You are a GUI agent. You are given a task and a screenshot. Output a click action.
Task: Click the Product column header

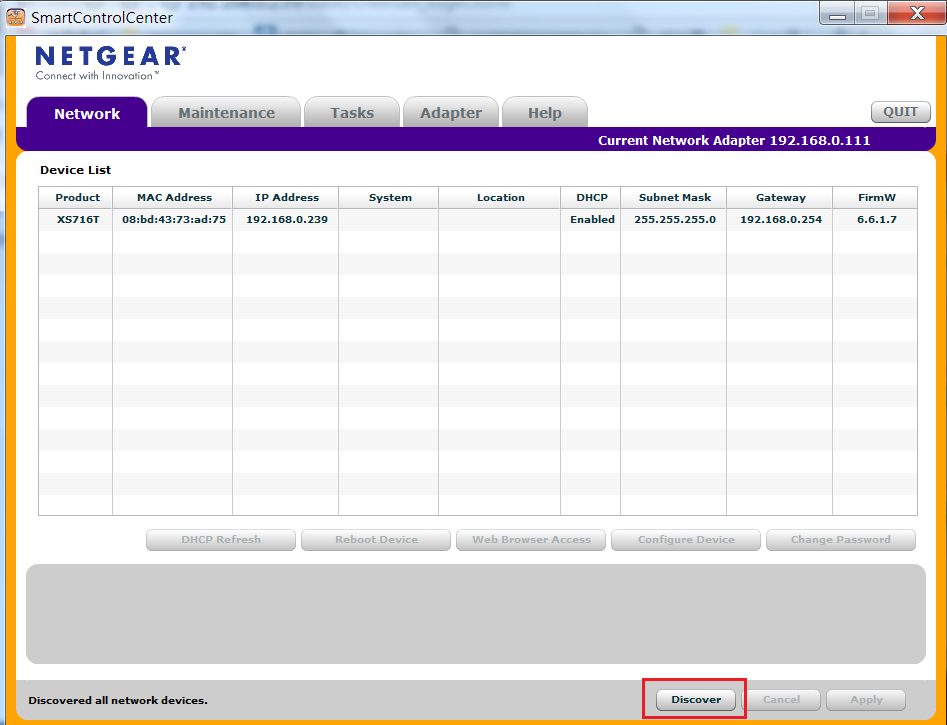(76, 198)
